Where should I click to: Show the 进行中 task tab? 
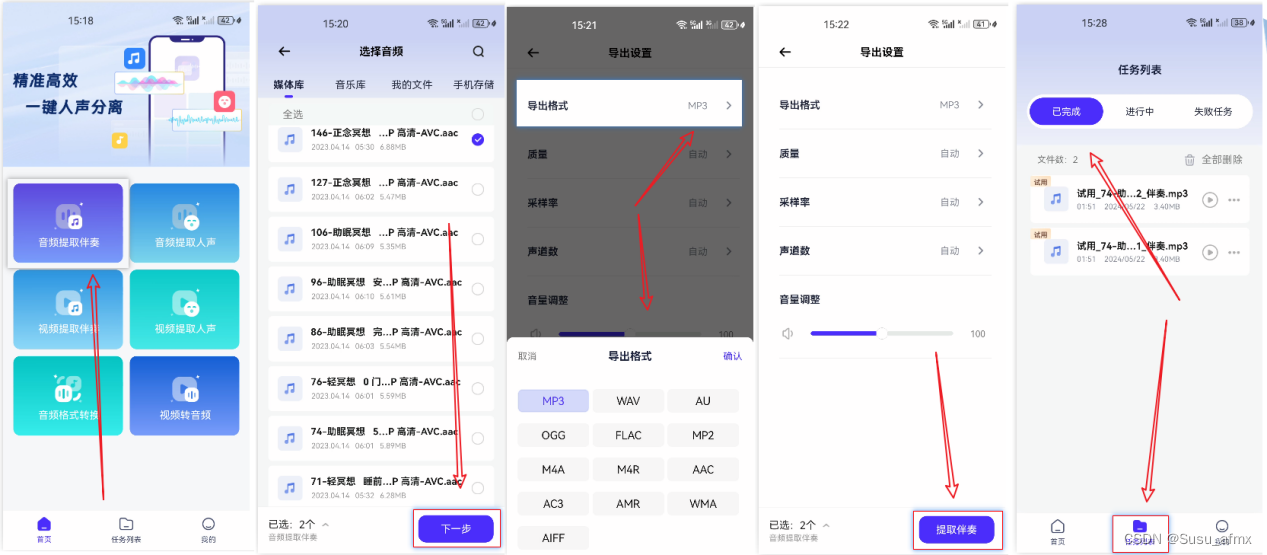(x=1139, y=111)
